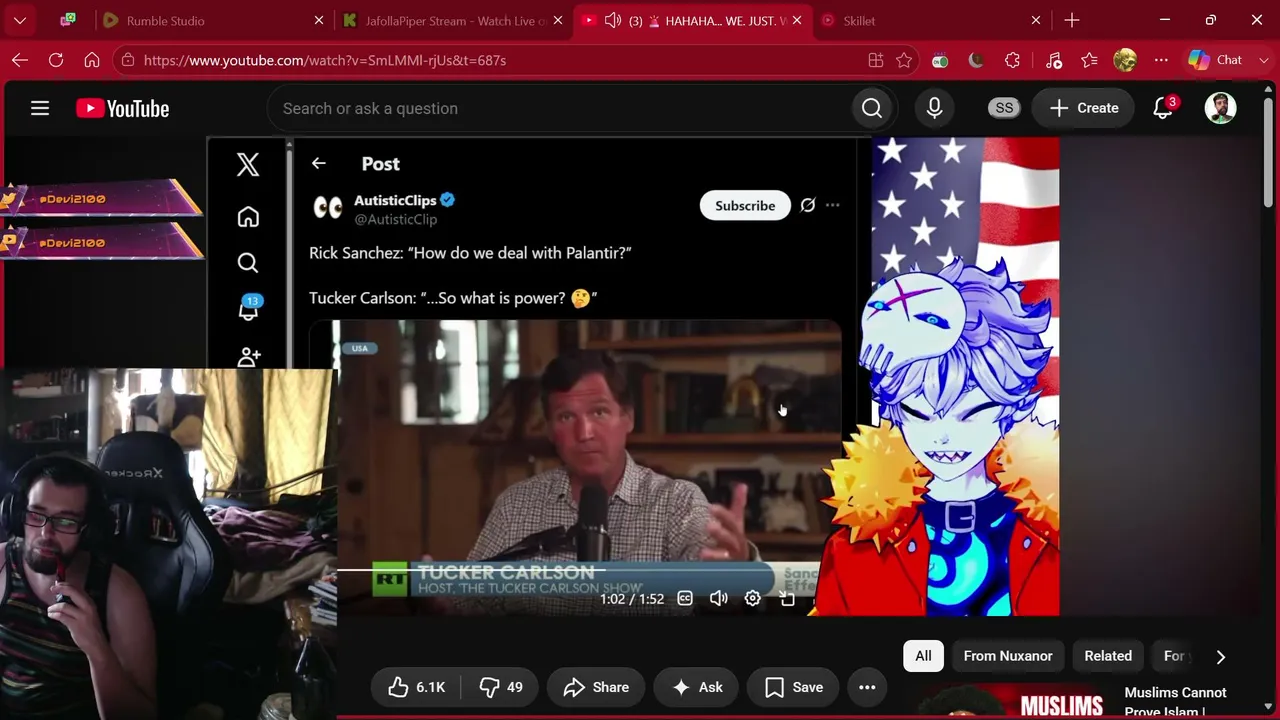The width and height of the screenshot is (1280, 720).
Task: Toggle closed captions on the video
Action: [685, 598]
